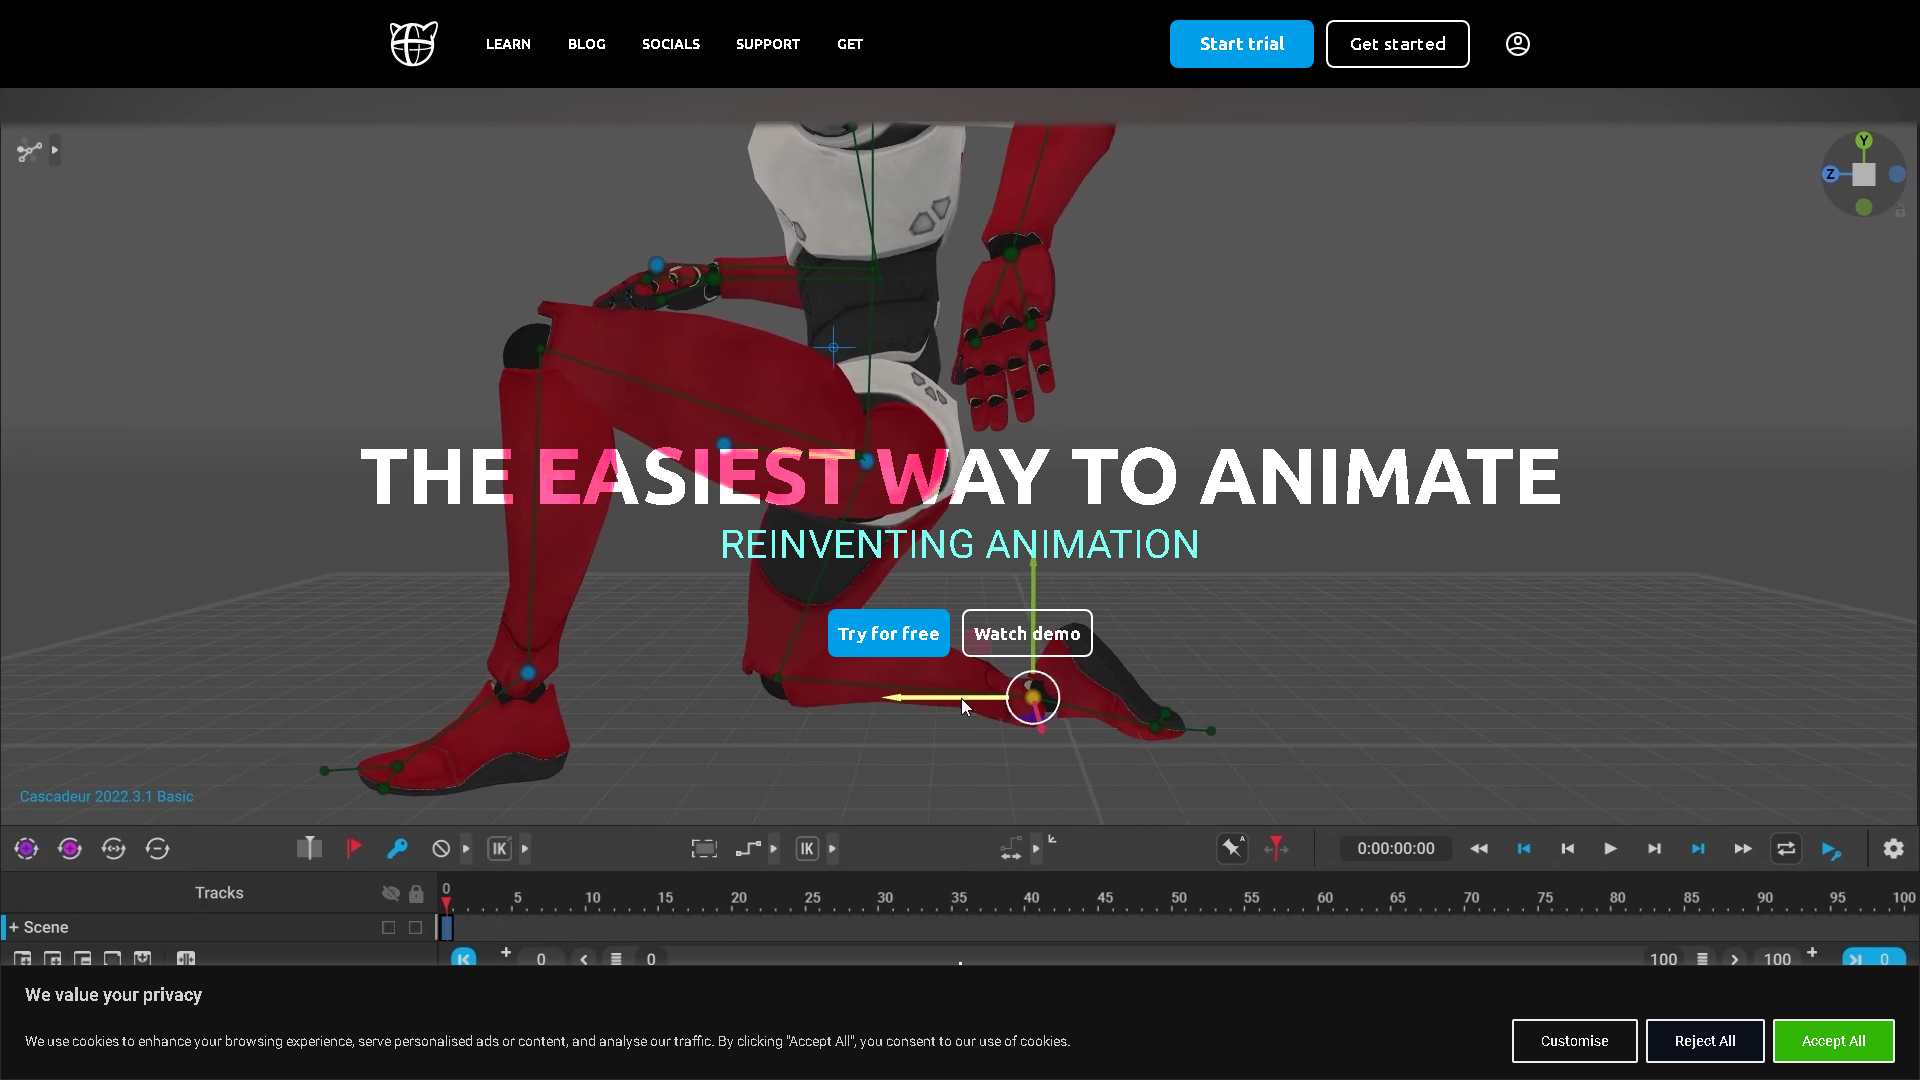This screenshot has width=1920, height=1080.
Task: Click the interpolation ban icon
Action: click(x=443, y=848)
